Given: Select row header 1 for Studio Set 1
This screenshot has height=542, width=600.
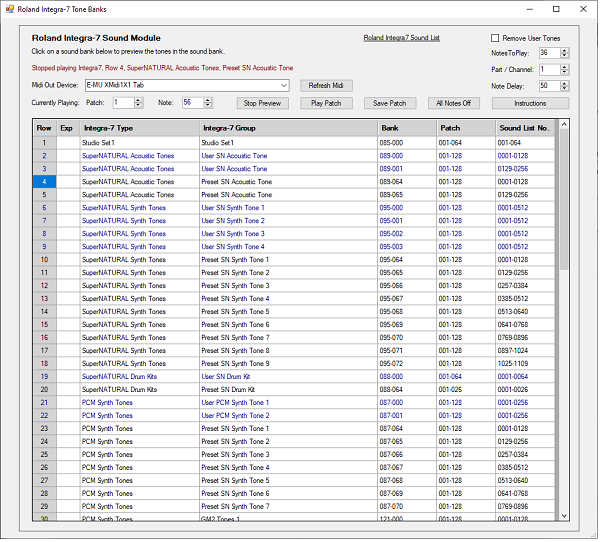Looking at the screenshot, I should tap(44, 143).
